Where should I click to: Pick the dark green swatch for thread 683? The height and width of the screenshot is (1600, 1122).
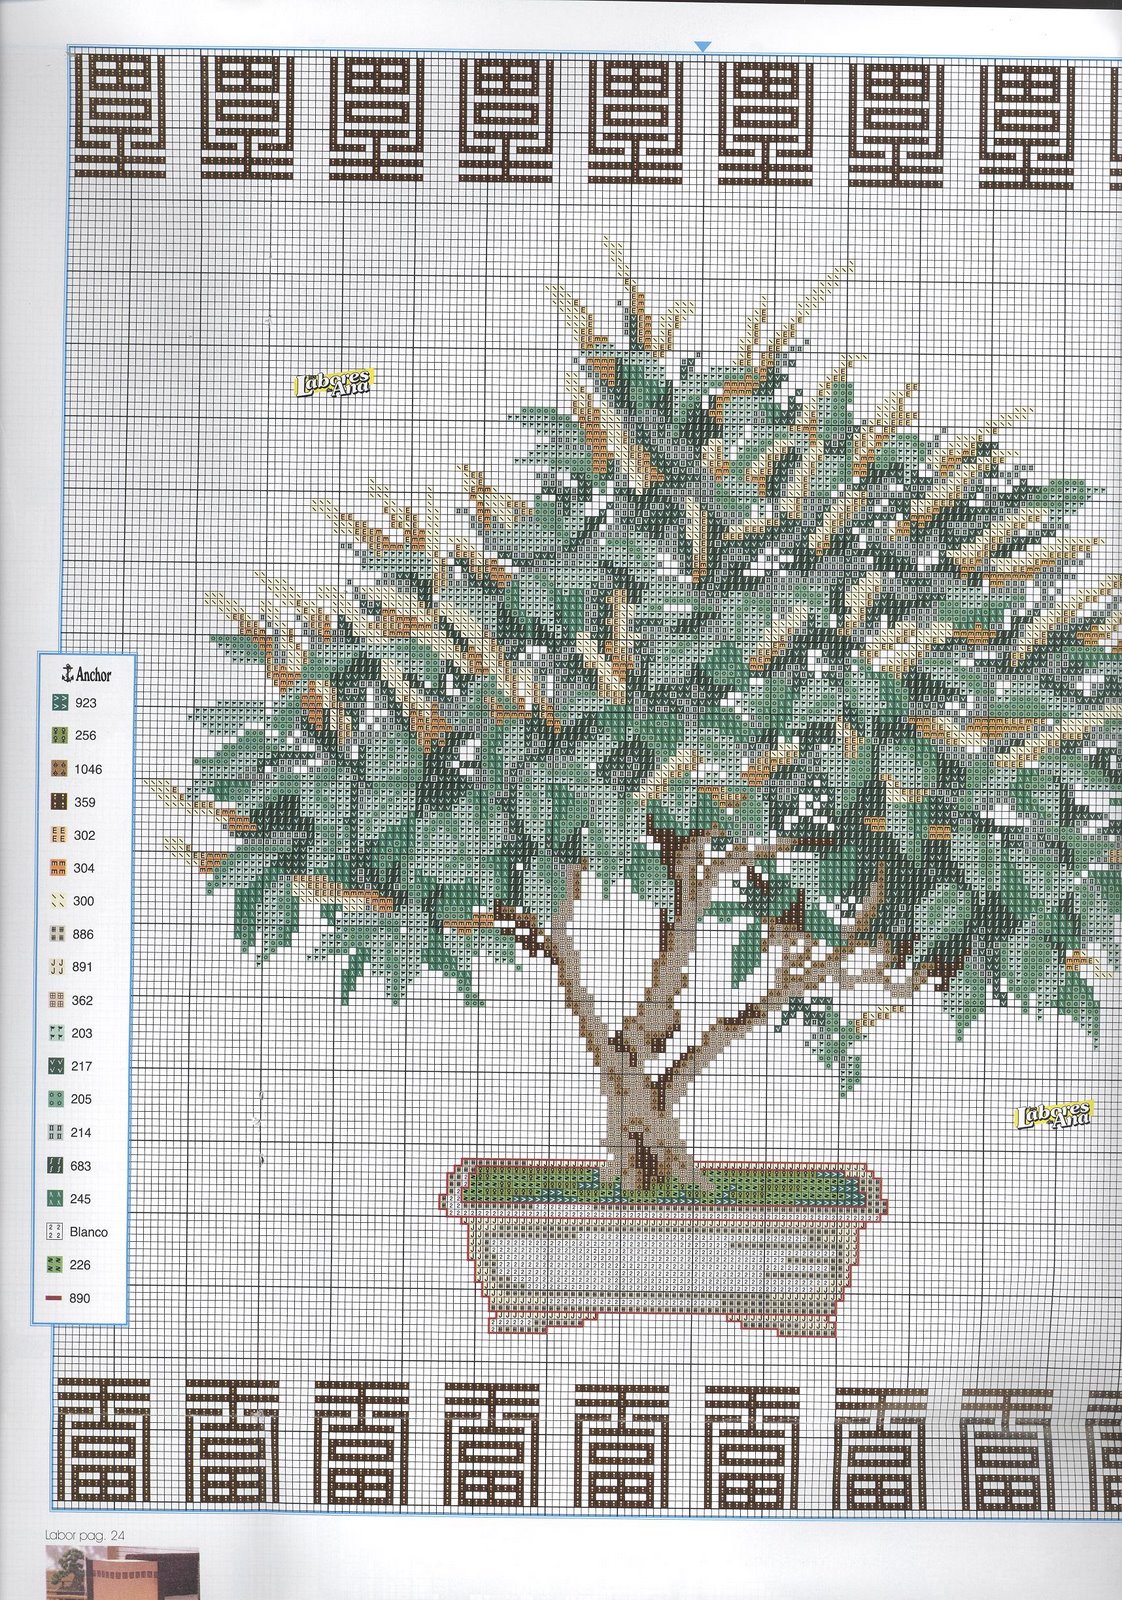(x=57, y=1166)
